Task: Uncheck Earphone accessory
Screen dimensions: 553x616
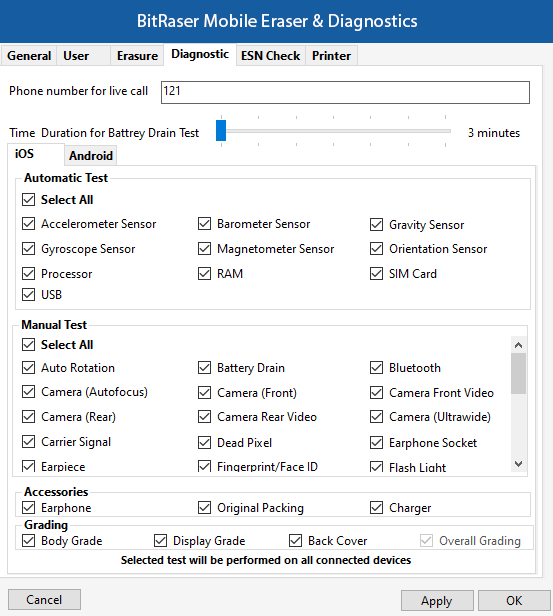Action: pyautogui.click(x=28, y=508)
